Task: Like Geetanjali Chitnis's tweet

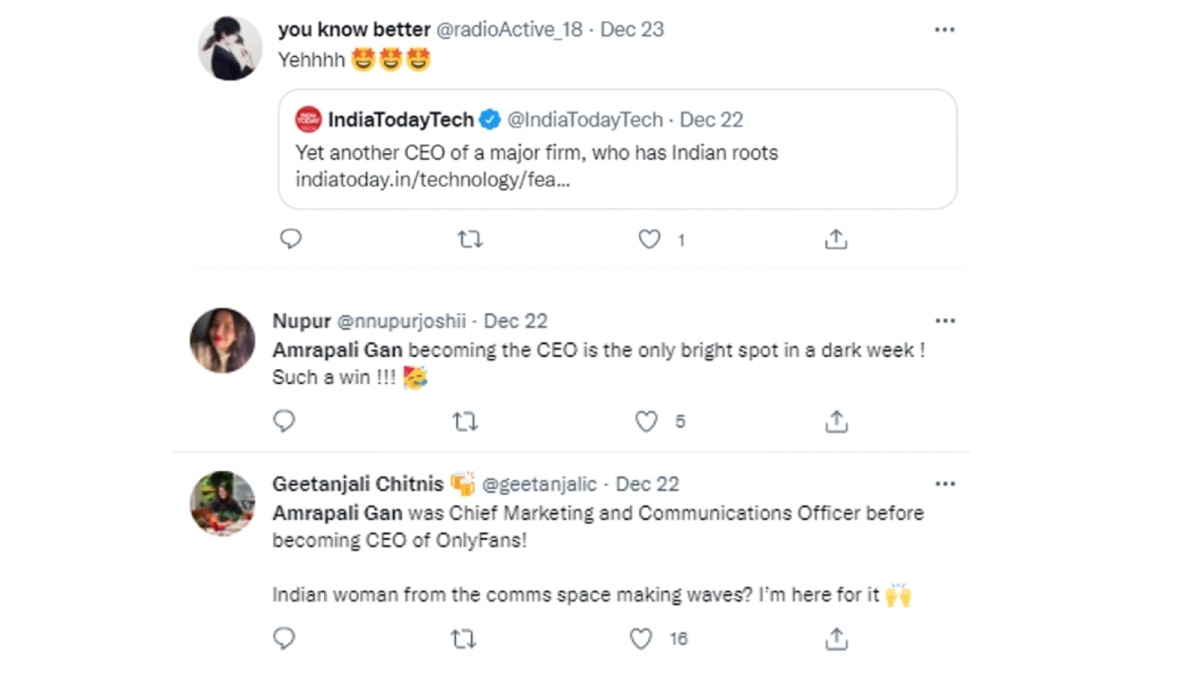Action: pos(641,638)
